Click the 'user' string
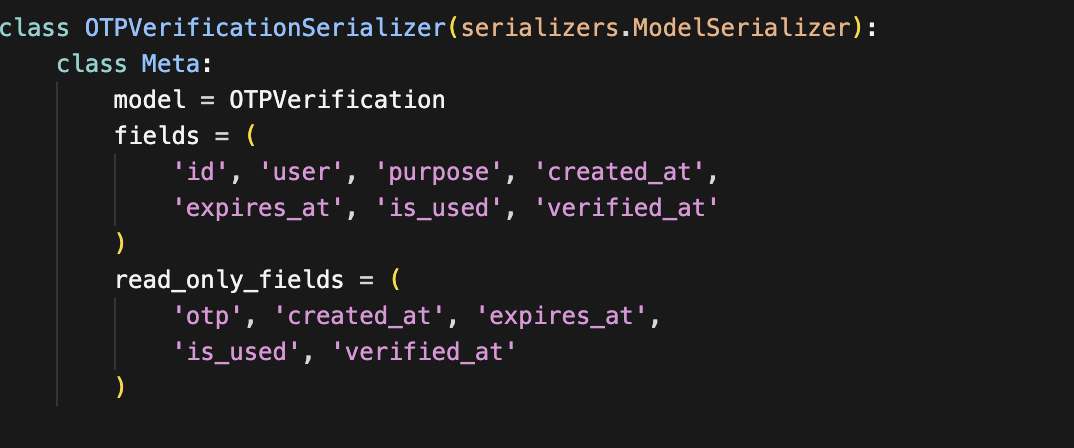 [x=294, y=172]
